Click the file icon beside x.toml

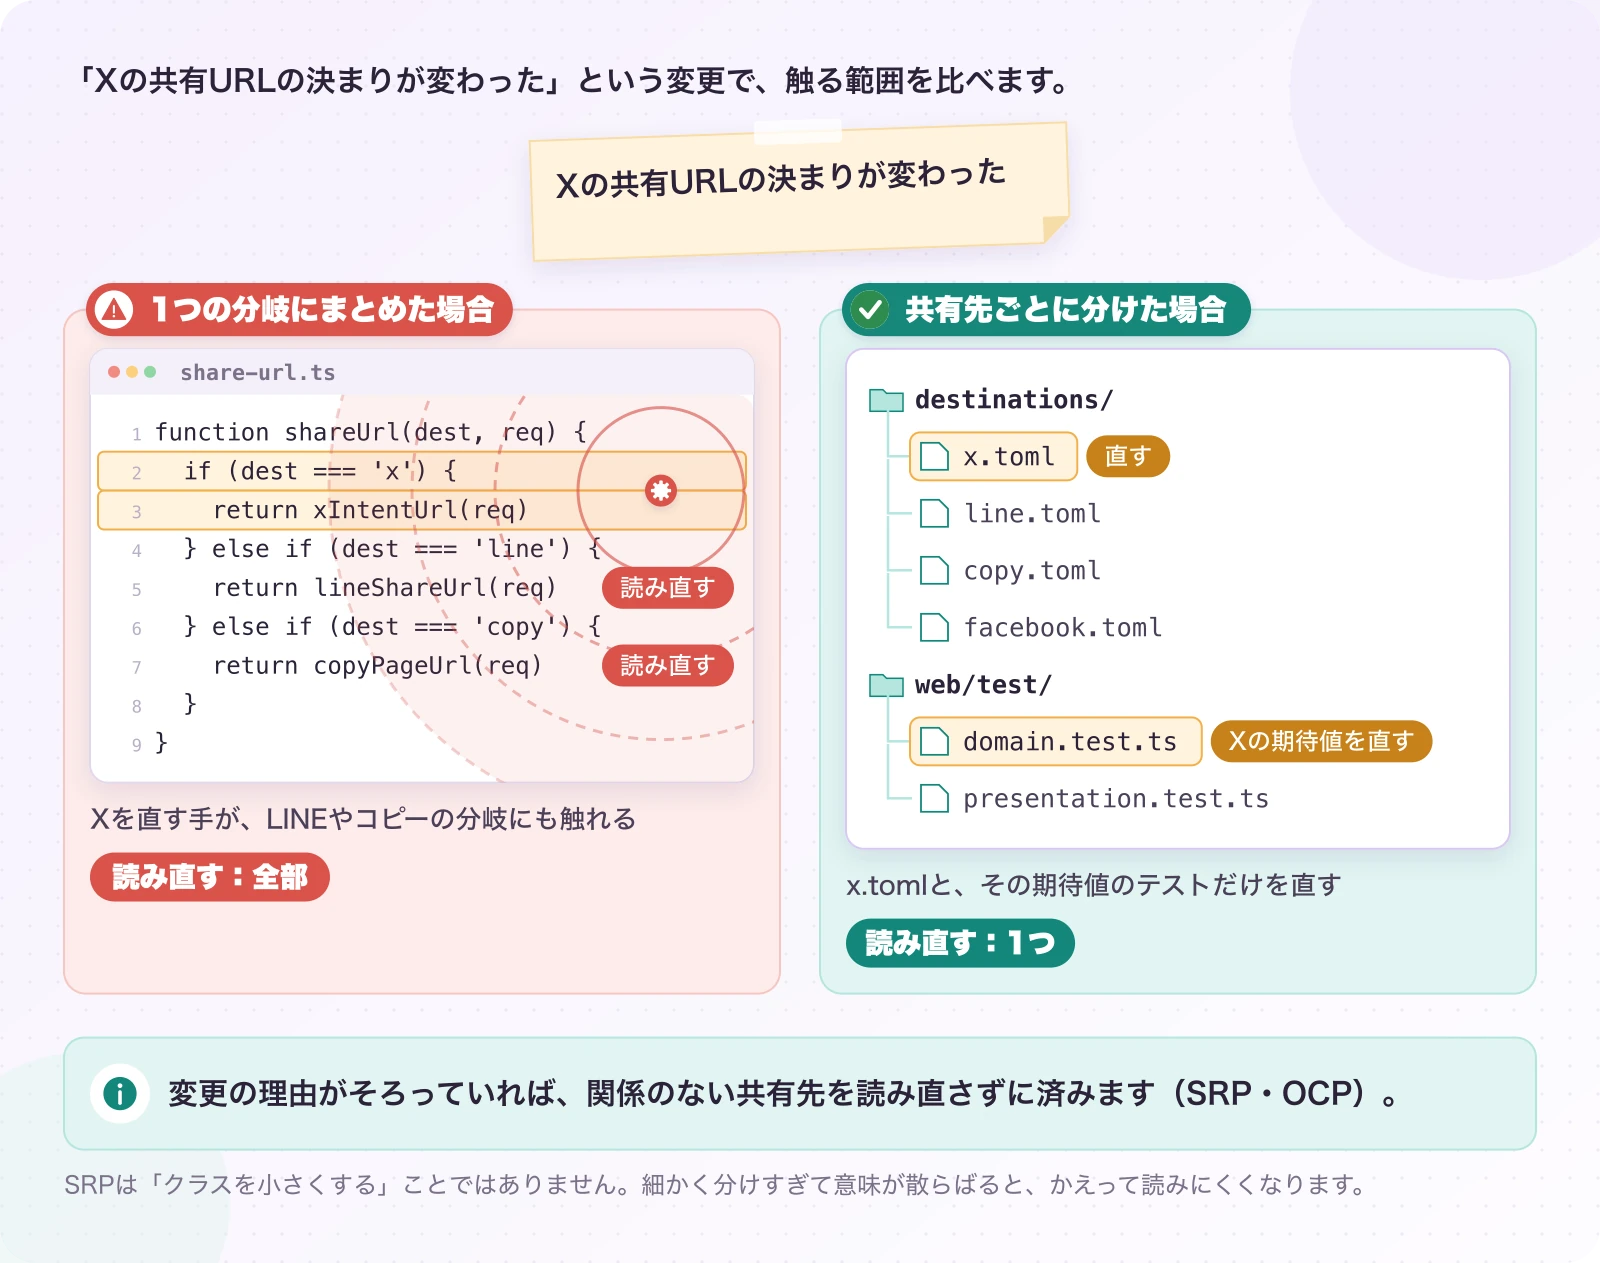point(934,457)
